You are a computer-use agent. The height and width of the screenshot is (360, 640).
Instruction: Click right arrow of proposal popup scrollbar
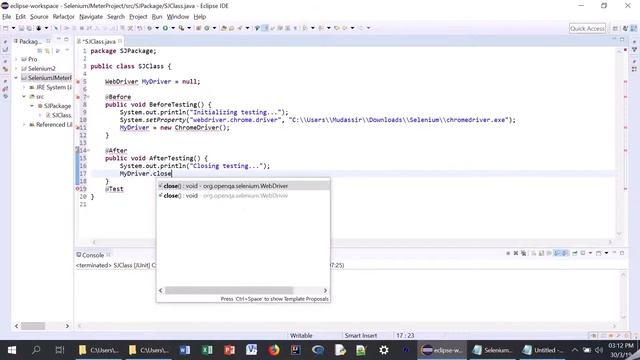325,291
